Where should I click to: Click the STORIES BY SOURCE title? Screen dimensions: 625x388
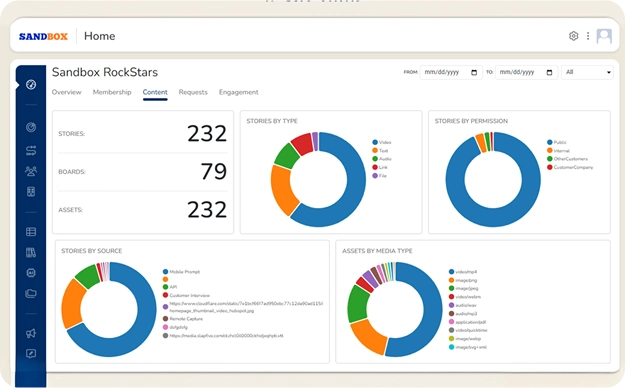pos(92,251)
